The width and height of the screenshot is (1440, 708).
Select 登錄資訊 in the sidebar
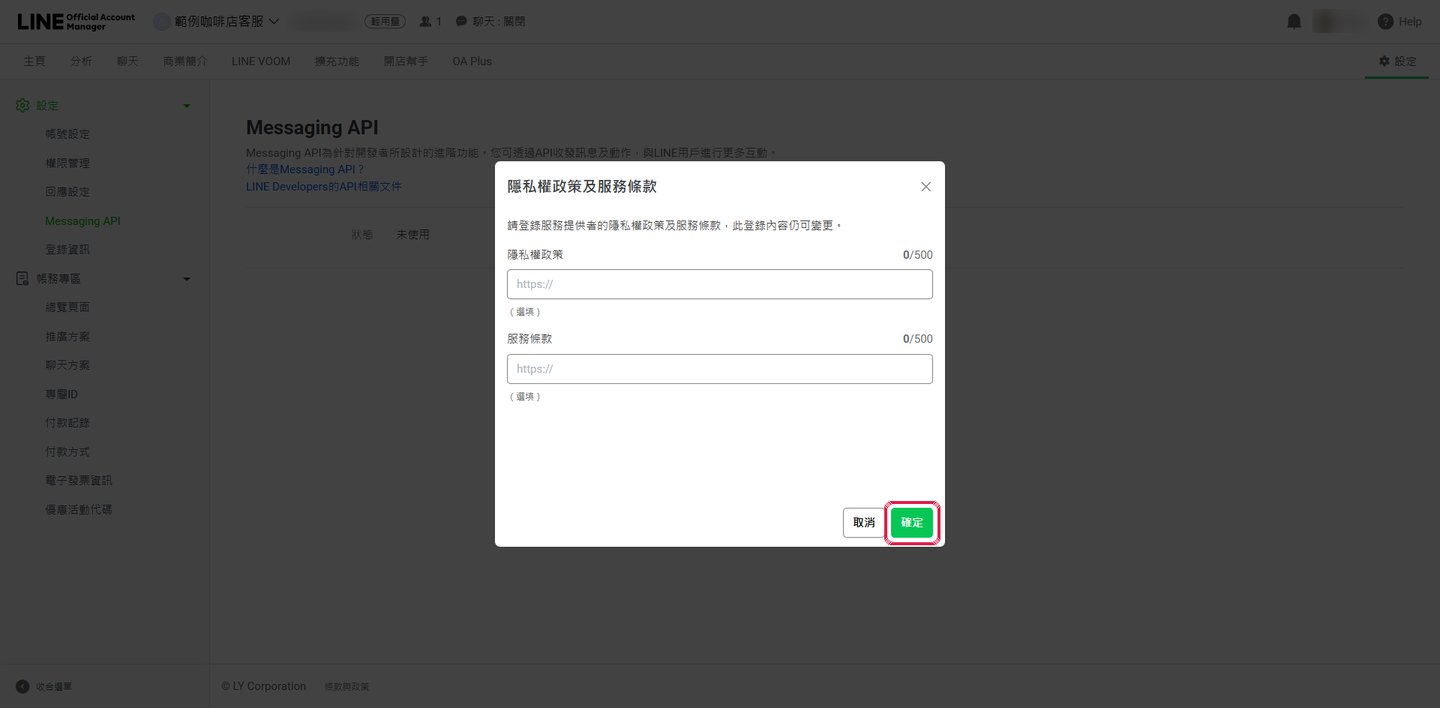[68, 249]
